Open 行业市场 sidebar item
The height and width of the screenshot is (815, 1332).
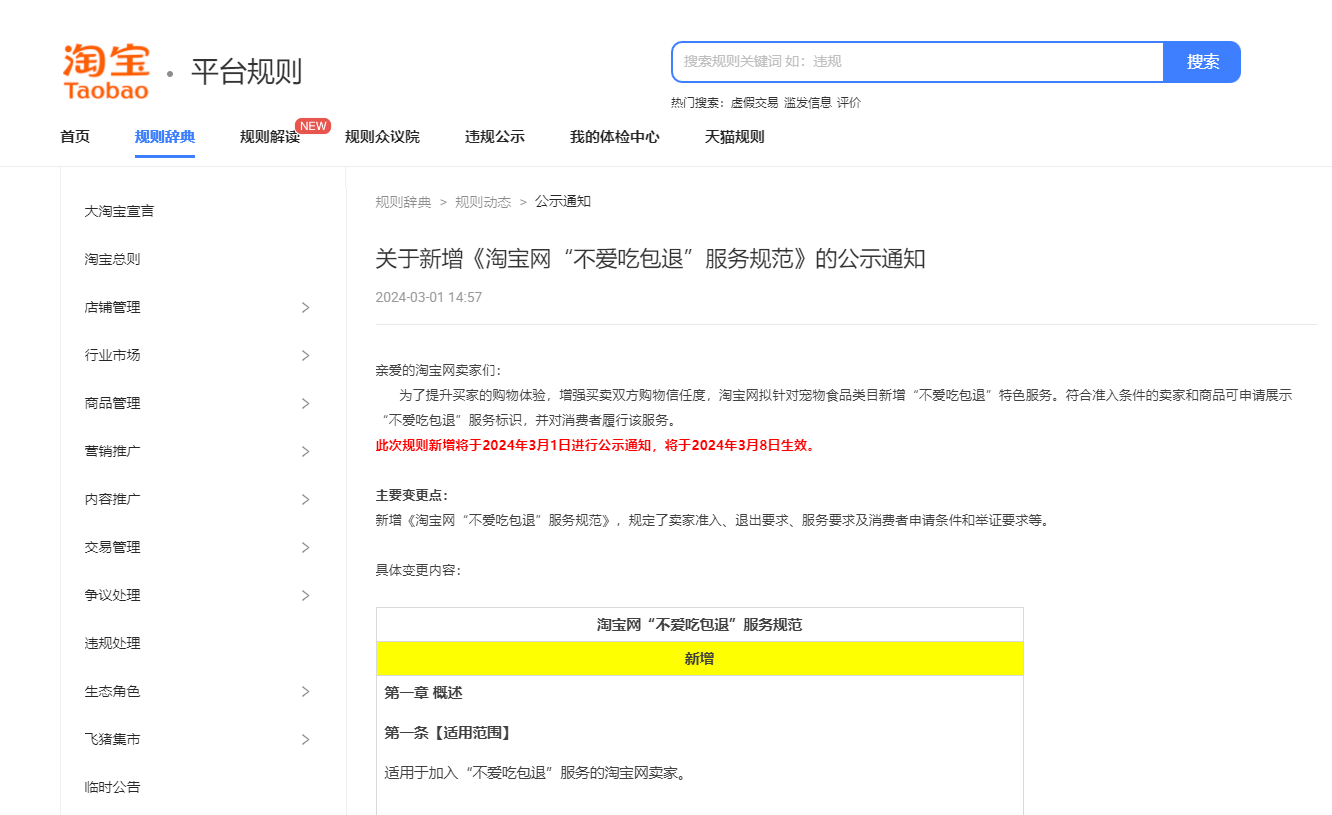(x=112, y=355)
